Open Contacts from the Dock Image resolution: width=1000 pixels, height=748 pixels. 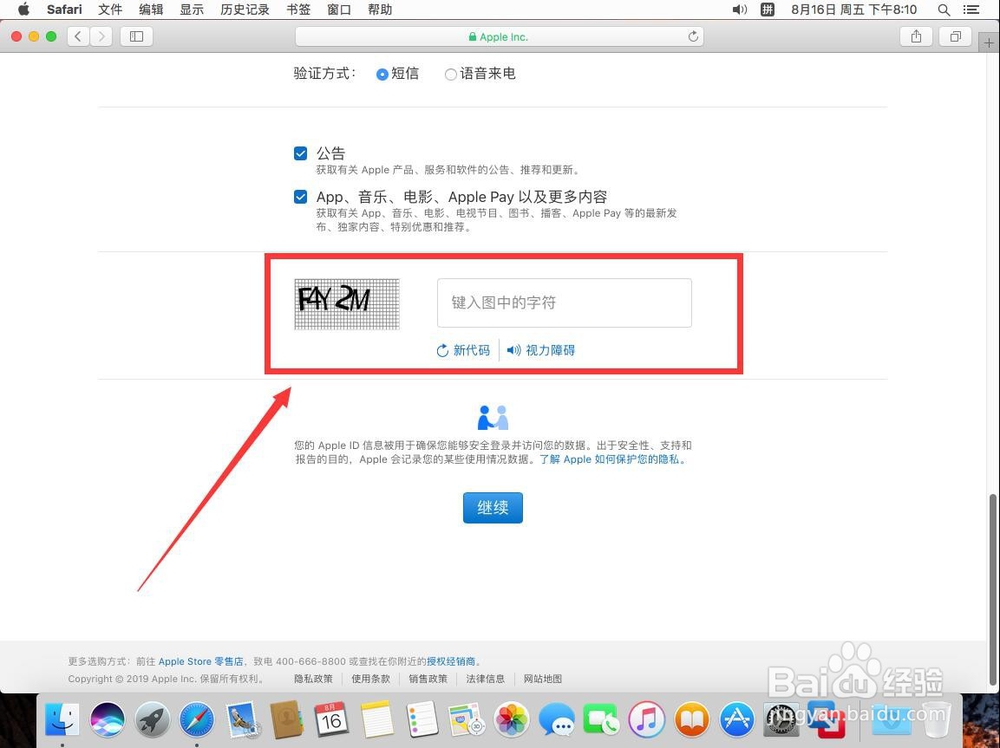(286, 720)
